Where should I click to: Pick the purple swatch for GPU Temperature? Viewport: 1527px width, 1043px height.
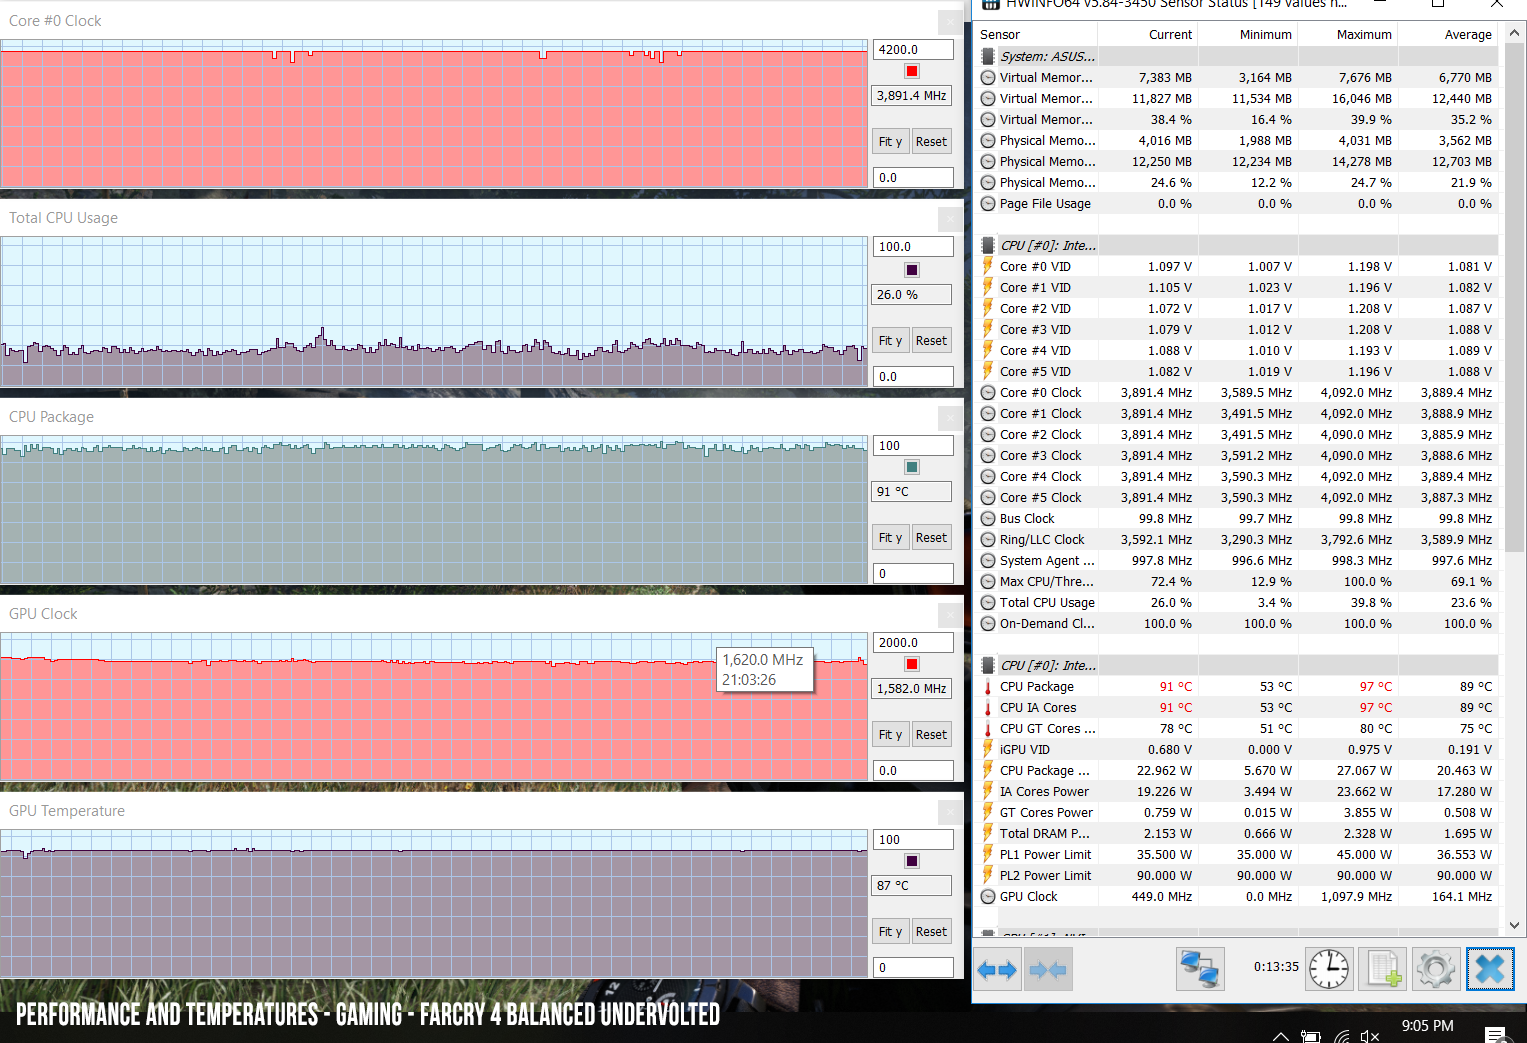(912, 861)
